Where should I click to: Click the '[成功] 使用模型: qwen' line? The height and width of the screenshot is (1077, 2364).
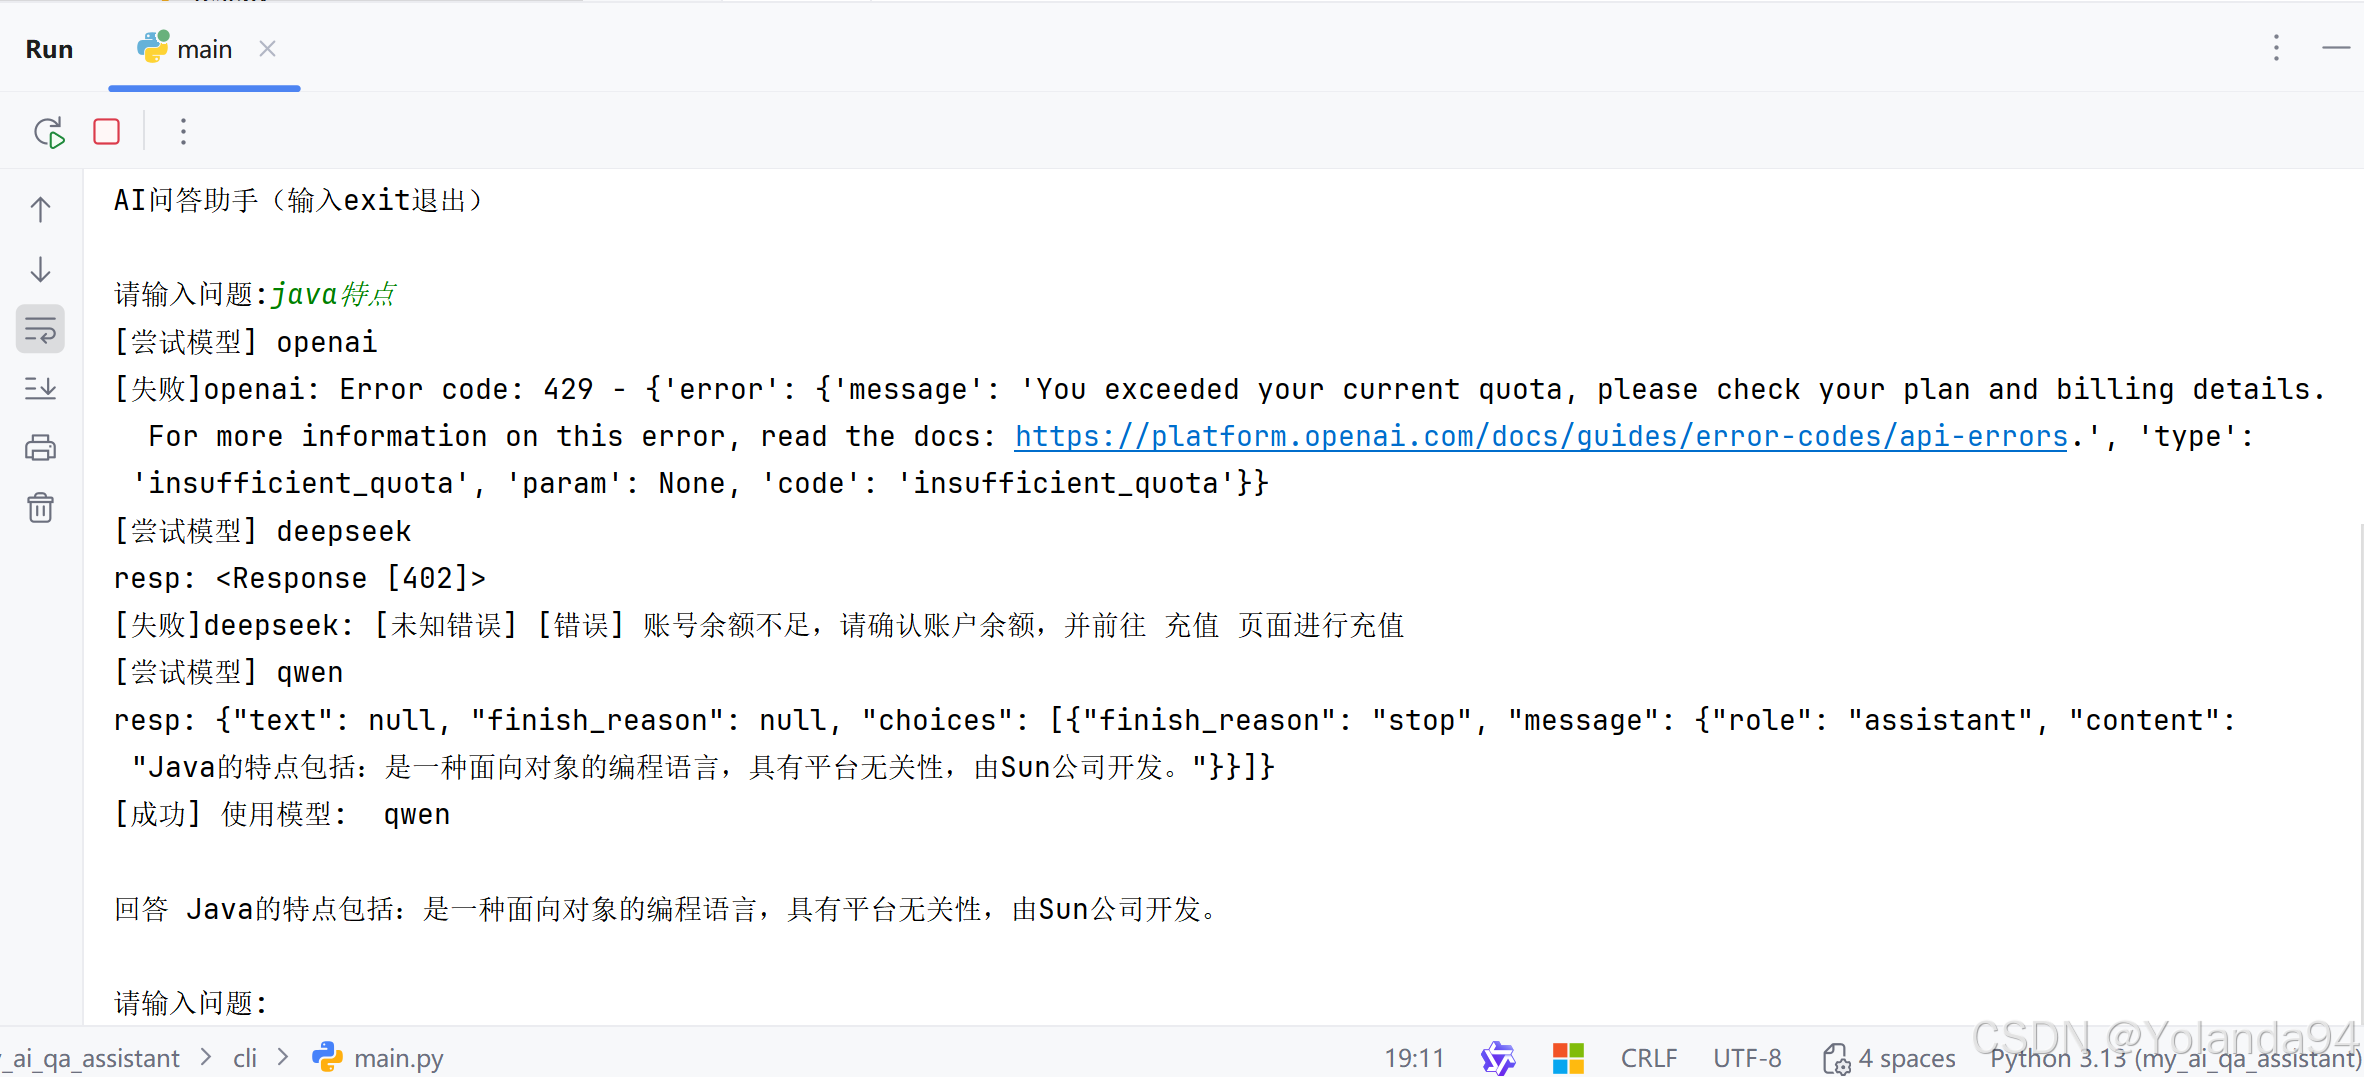click(282, 815)
